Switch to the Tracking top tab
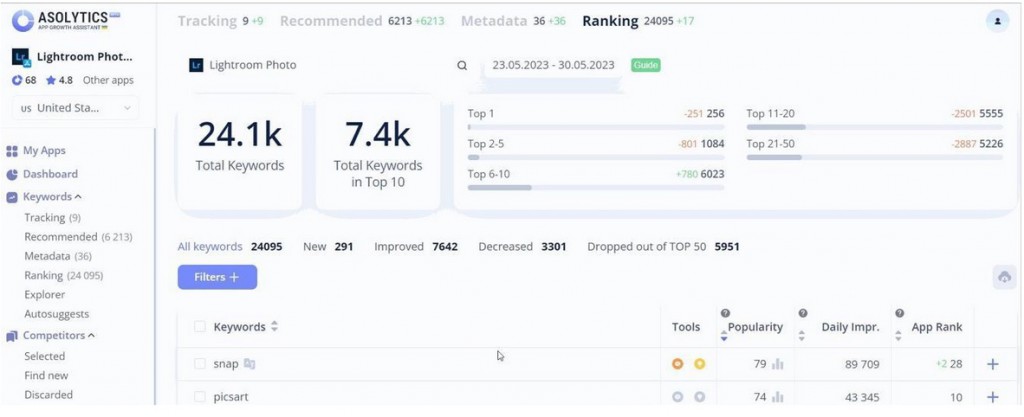This screenshot has width=1024, height=417. (220, 21)
